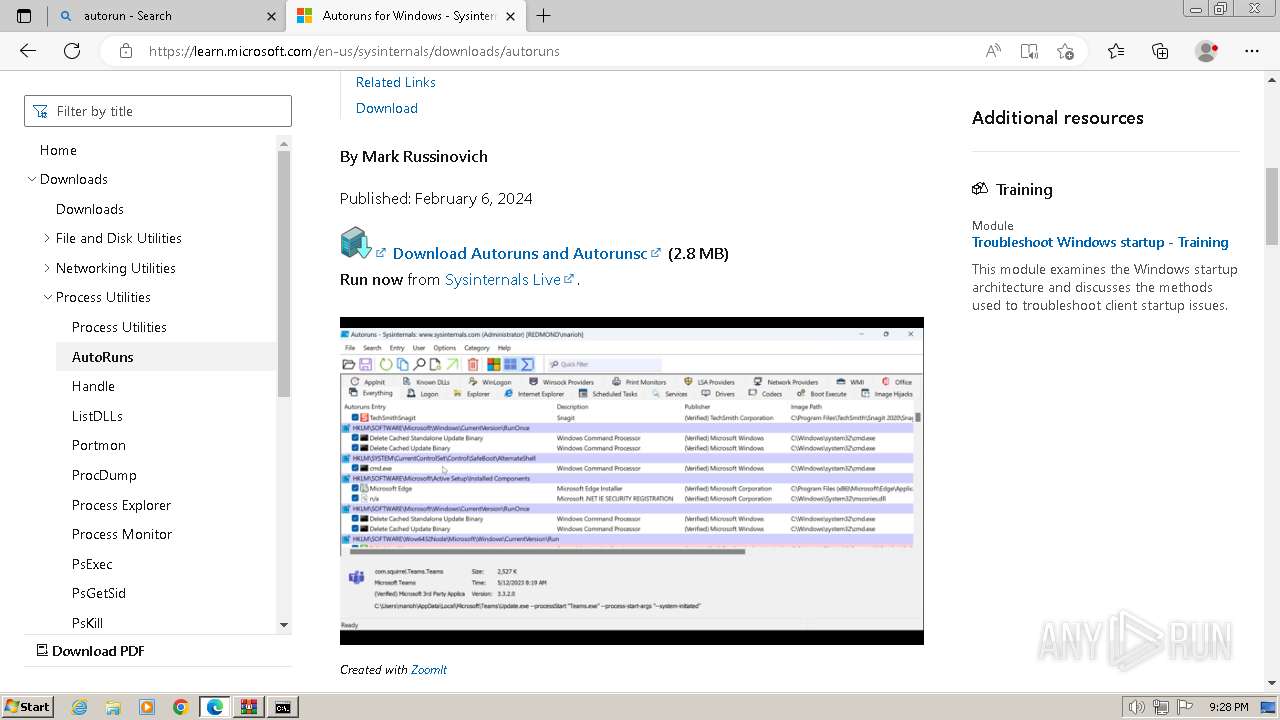Click the Autoruns screenshot image
Screen dimensions: 1280x720
pyautogui.click(x=632, y=481)
